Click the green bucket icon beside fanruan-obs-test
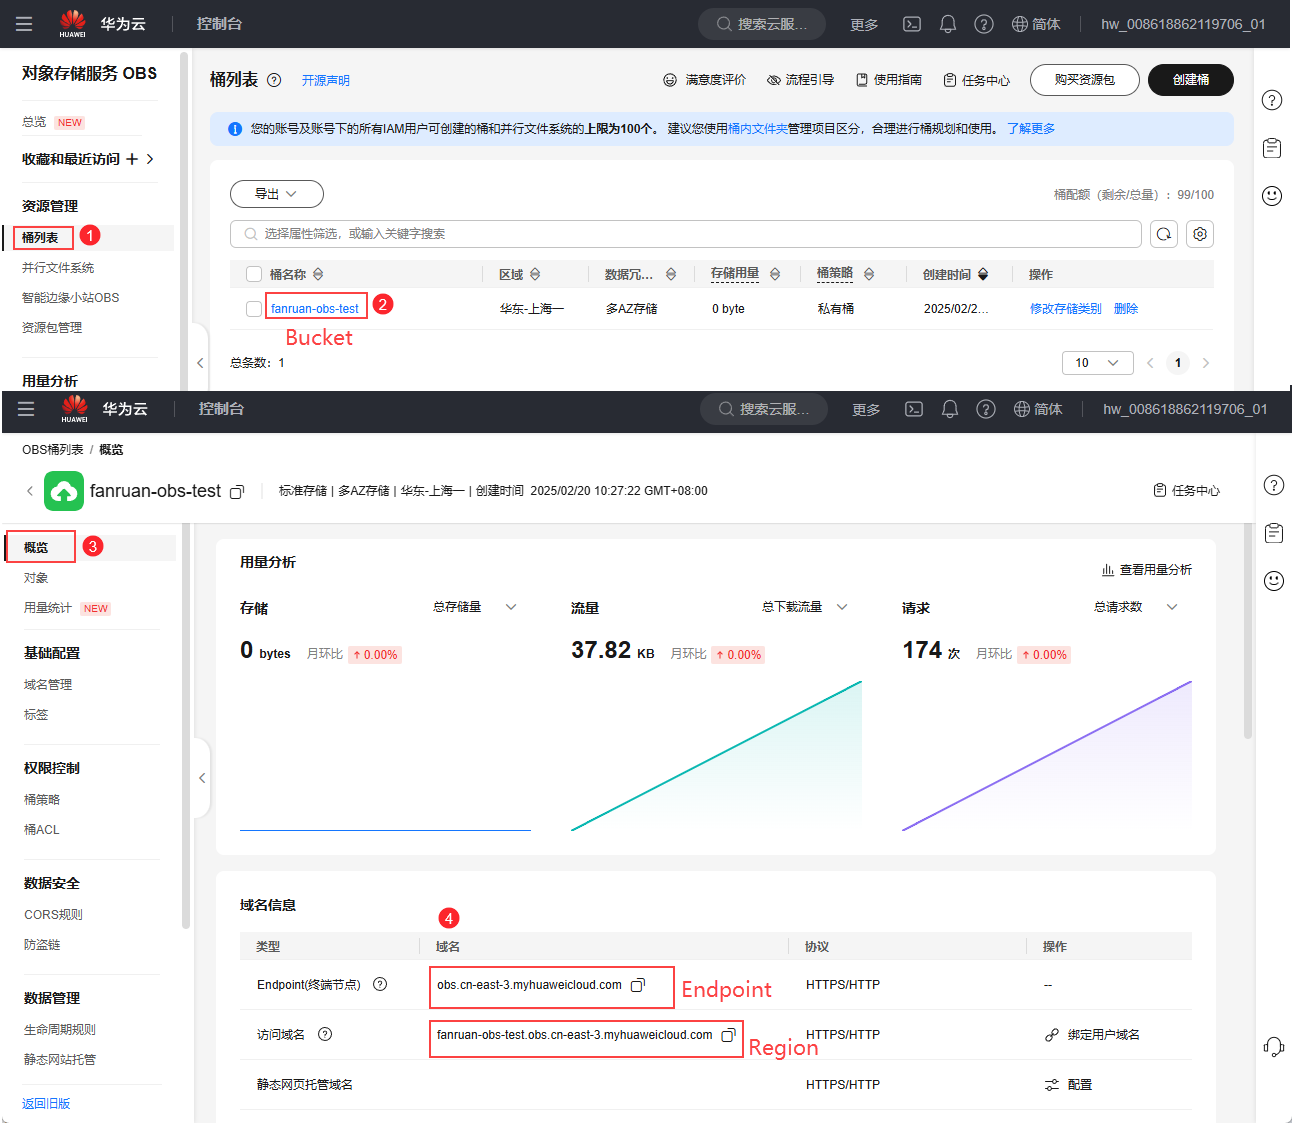Image resolution: width=1292 pixels, height=1123 pixels. (x=64, y=491)
